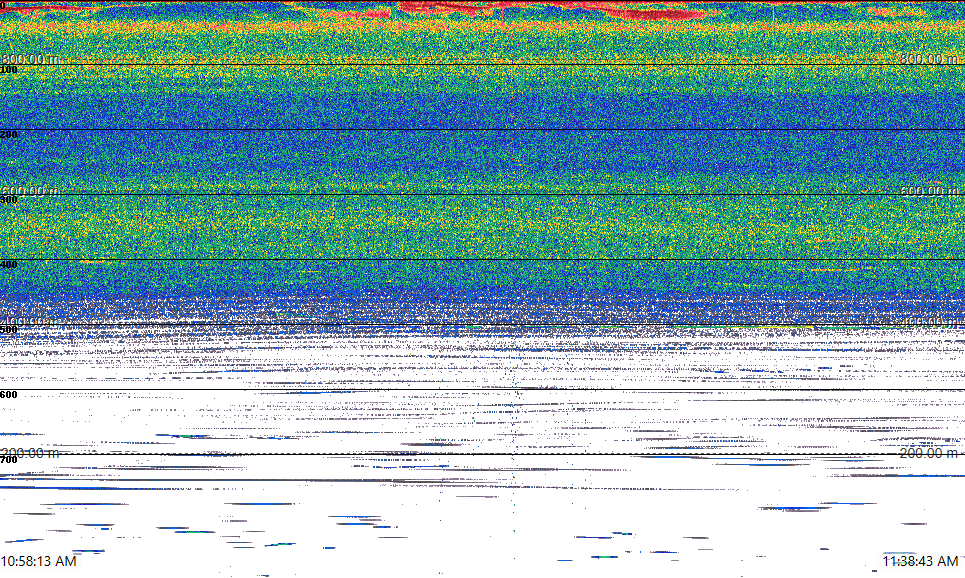Select the 200 depth grid label
Screen dimensions: 965x578
[9, 135]
